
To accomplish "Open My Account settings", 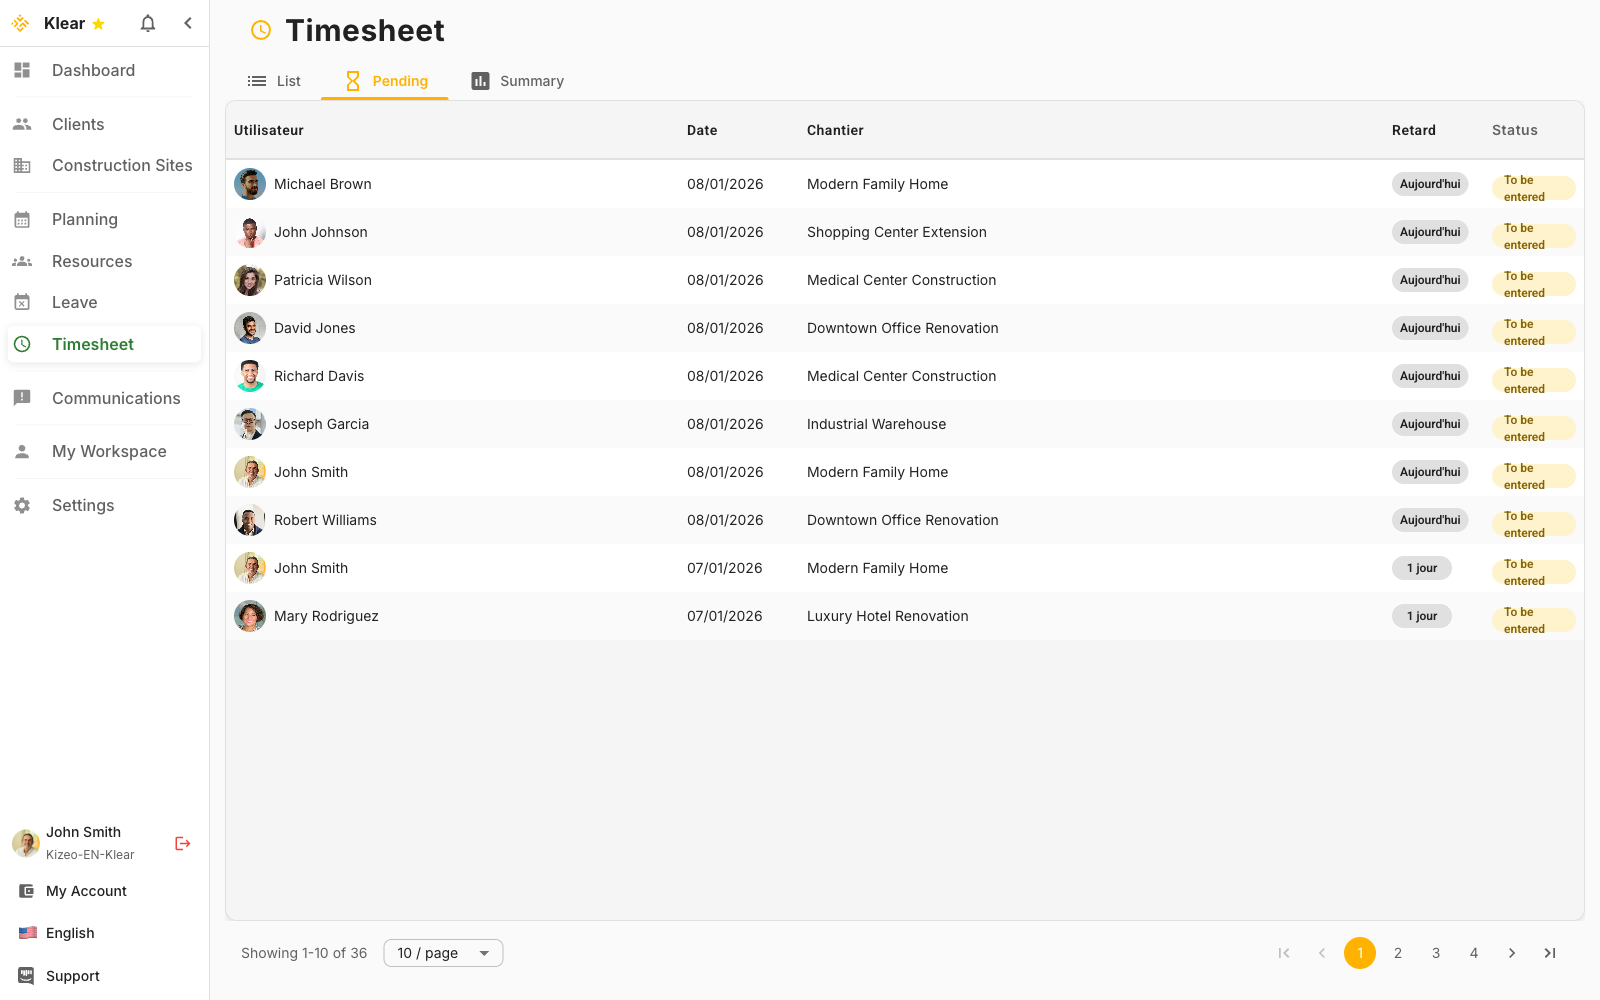I will pyautogui.click(x=87, y=891).
